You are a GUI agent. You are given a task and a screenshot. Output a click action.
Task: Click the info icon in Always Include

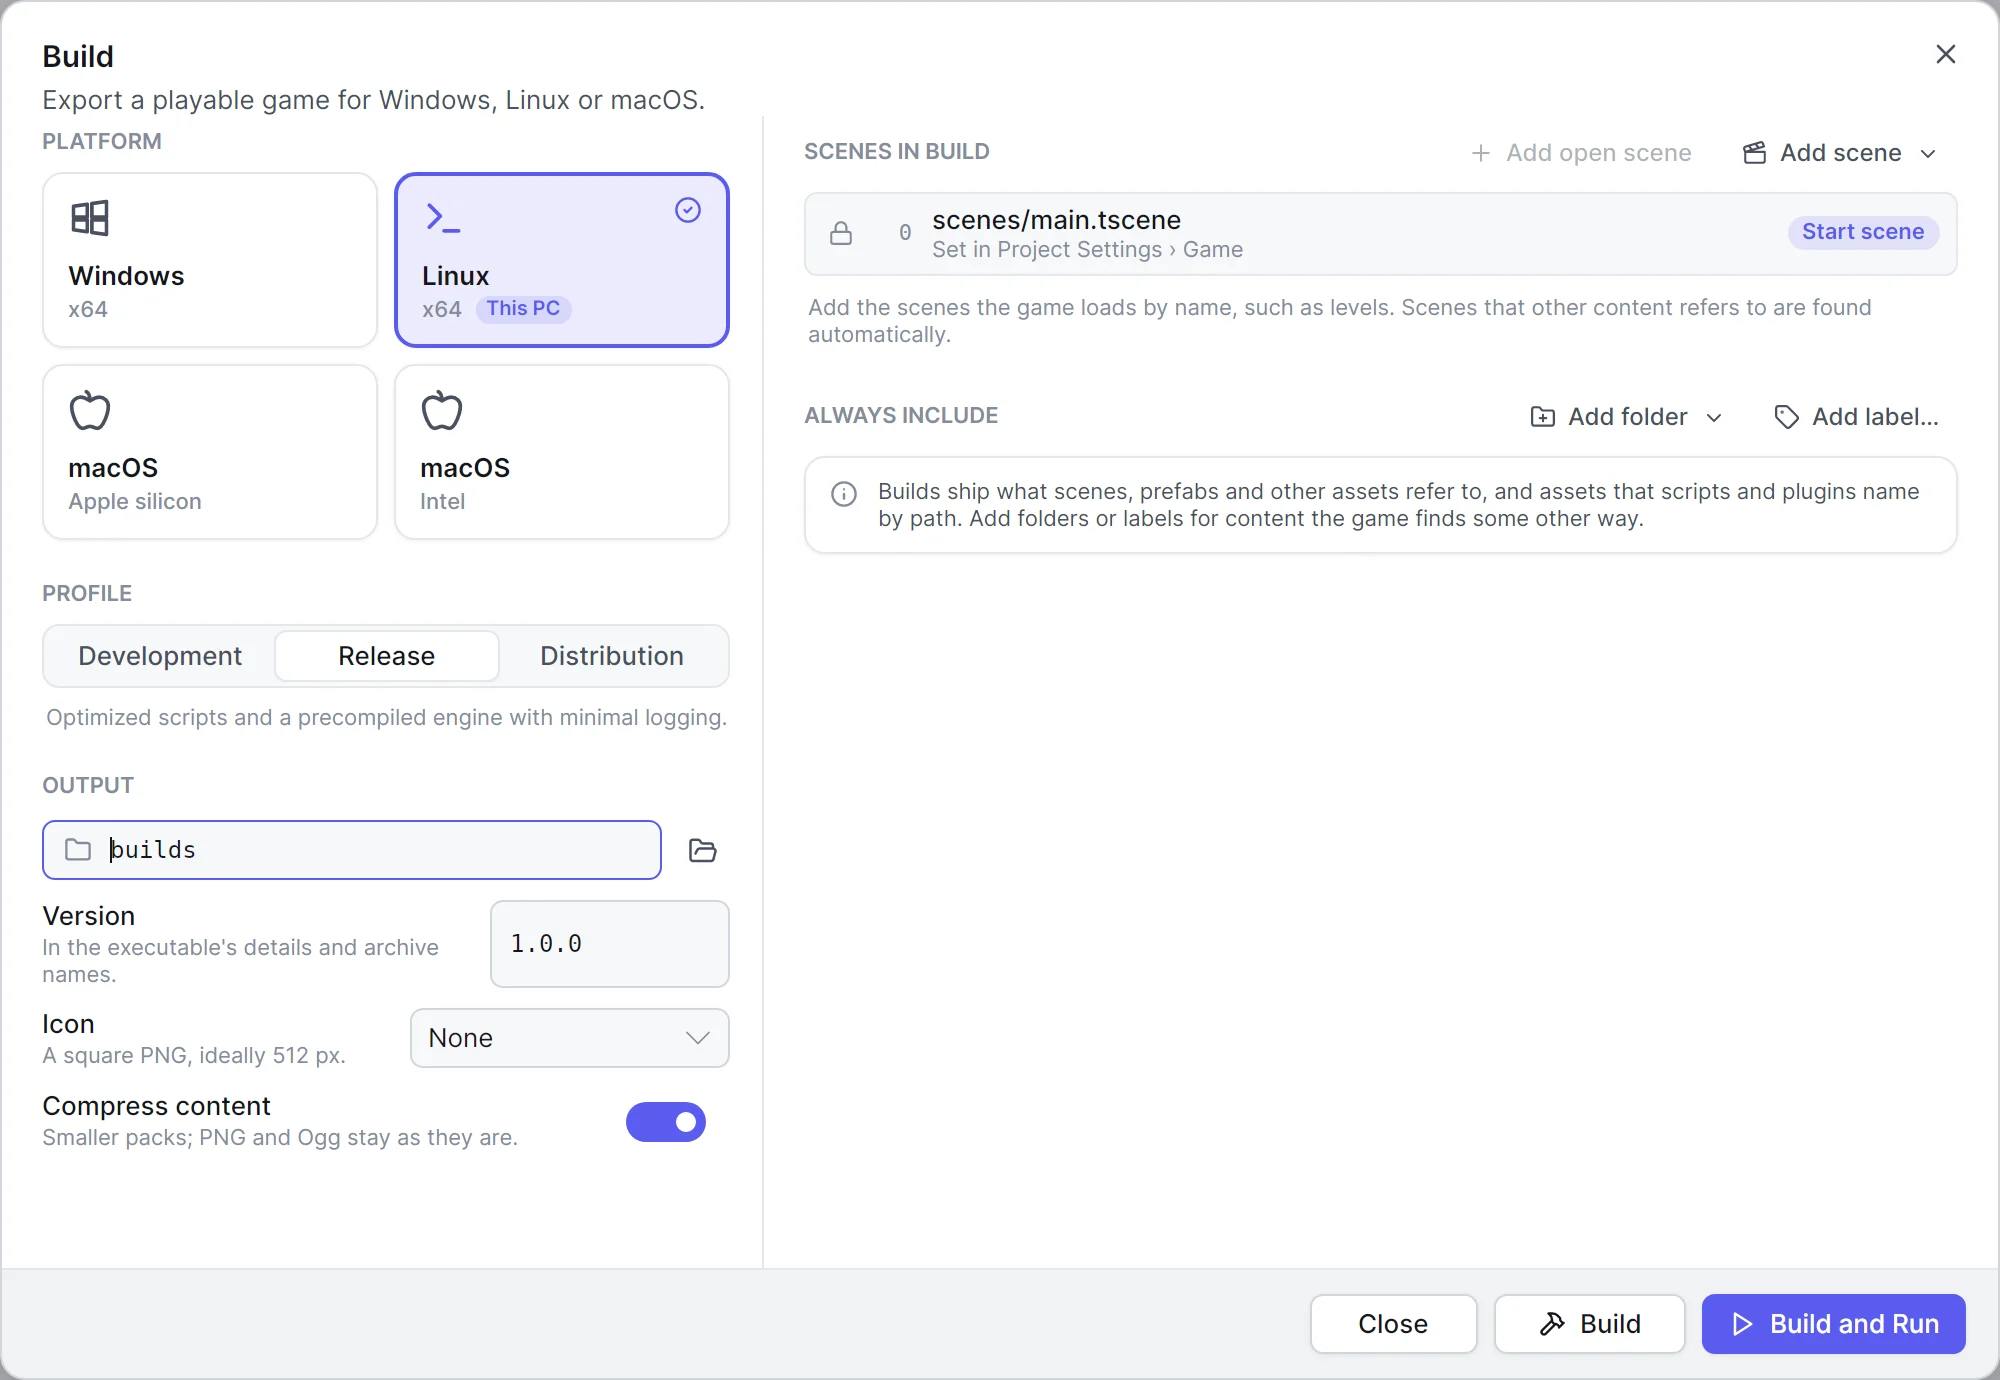tap(844, 494)
